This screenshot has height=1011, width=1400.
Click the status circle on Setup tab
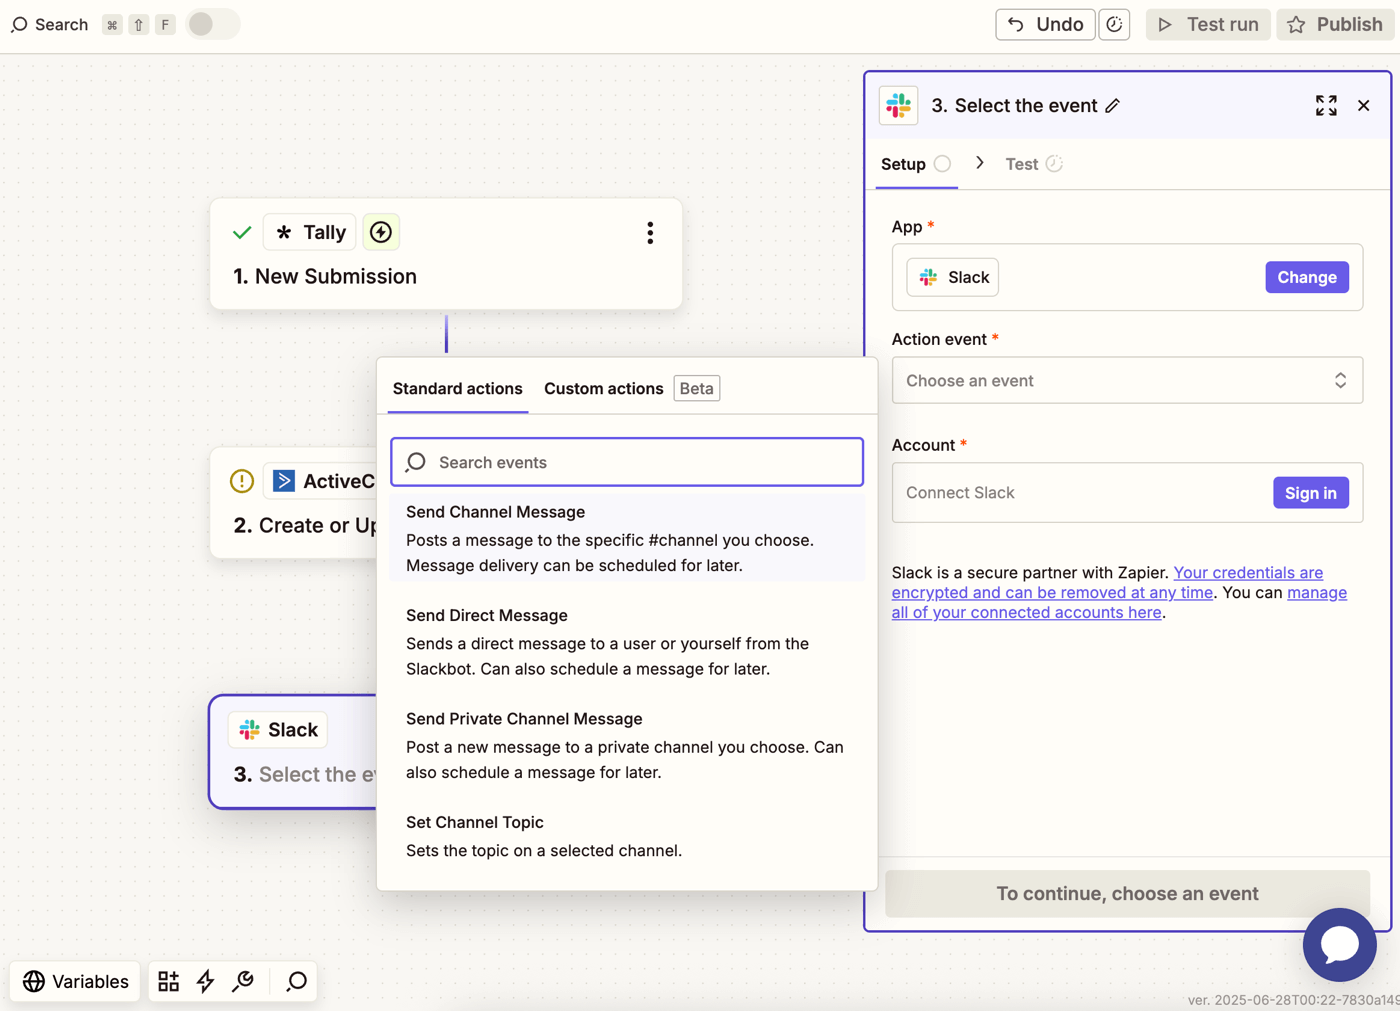pyautogui.click(x=942, y=164)
